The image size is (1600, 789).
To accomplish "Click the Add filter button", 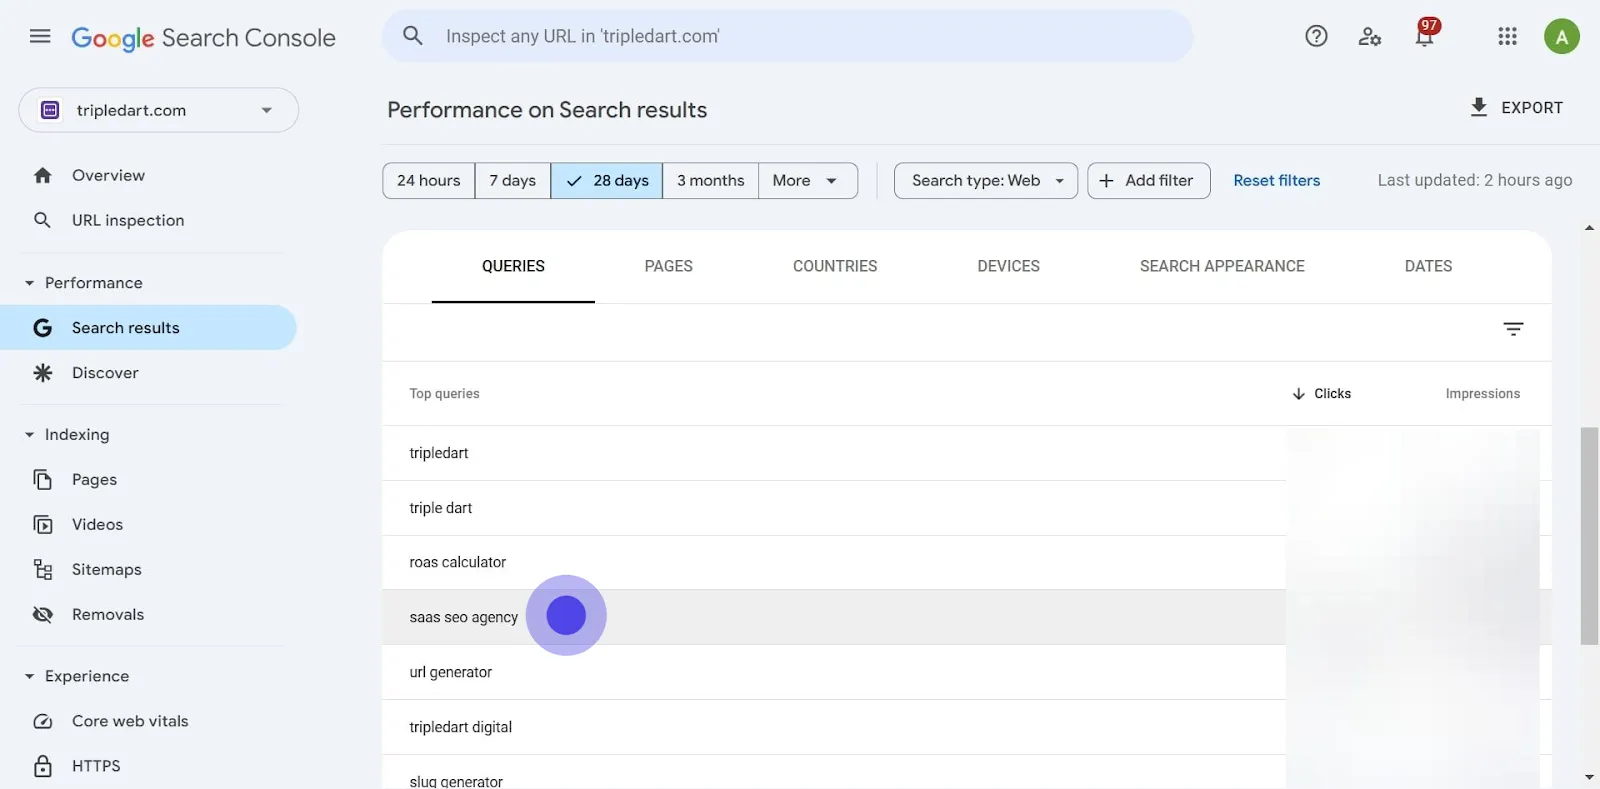I will pyautogui.click(x=1149, y=181).
